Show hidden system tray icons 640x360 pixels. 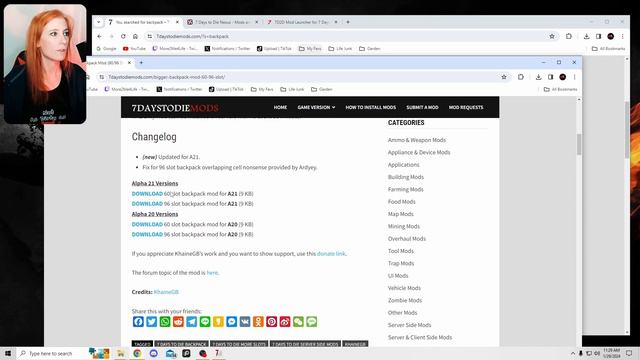click(573, 353)
